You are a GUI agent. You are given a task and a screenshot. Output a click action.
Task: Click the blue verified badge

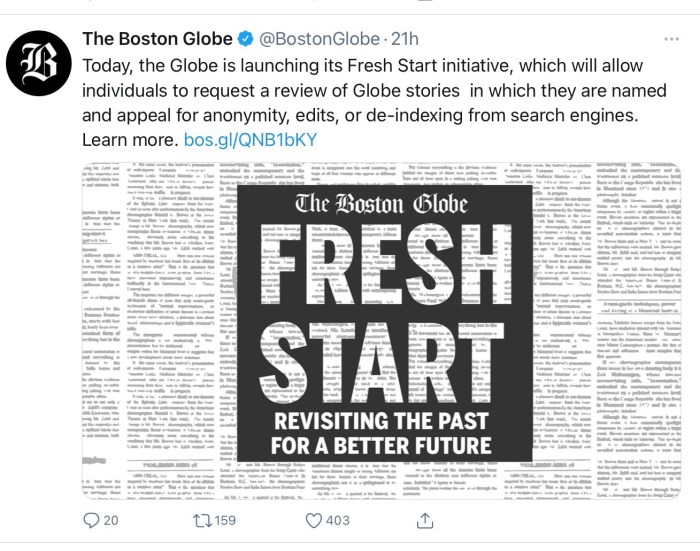point(243,40)
